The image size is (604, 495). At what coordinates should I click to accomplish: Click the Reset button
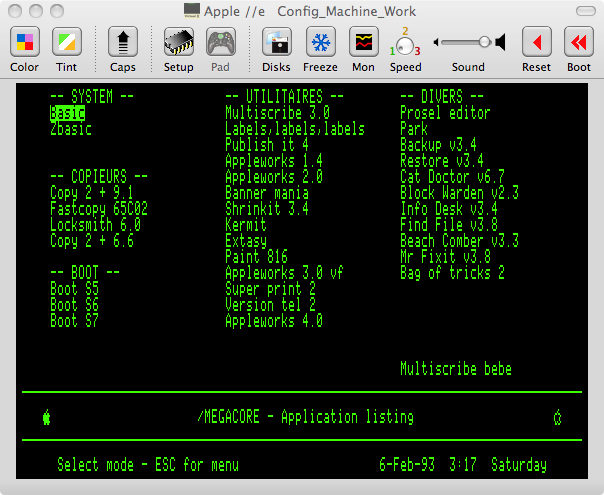point(537,42)
